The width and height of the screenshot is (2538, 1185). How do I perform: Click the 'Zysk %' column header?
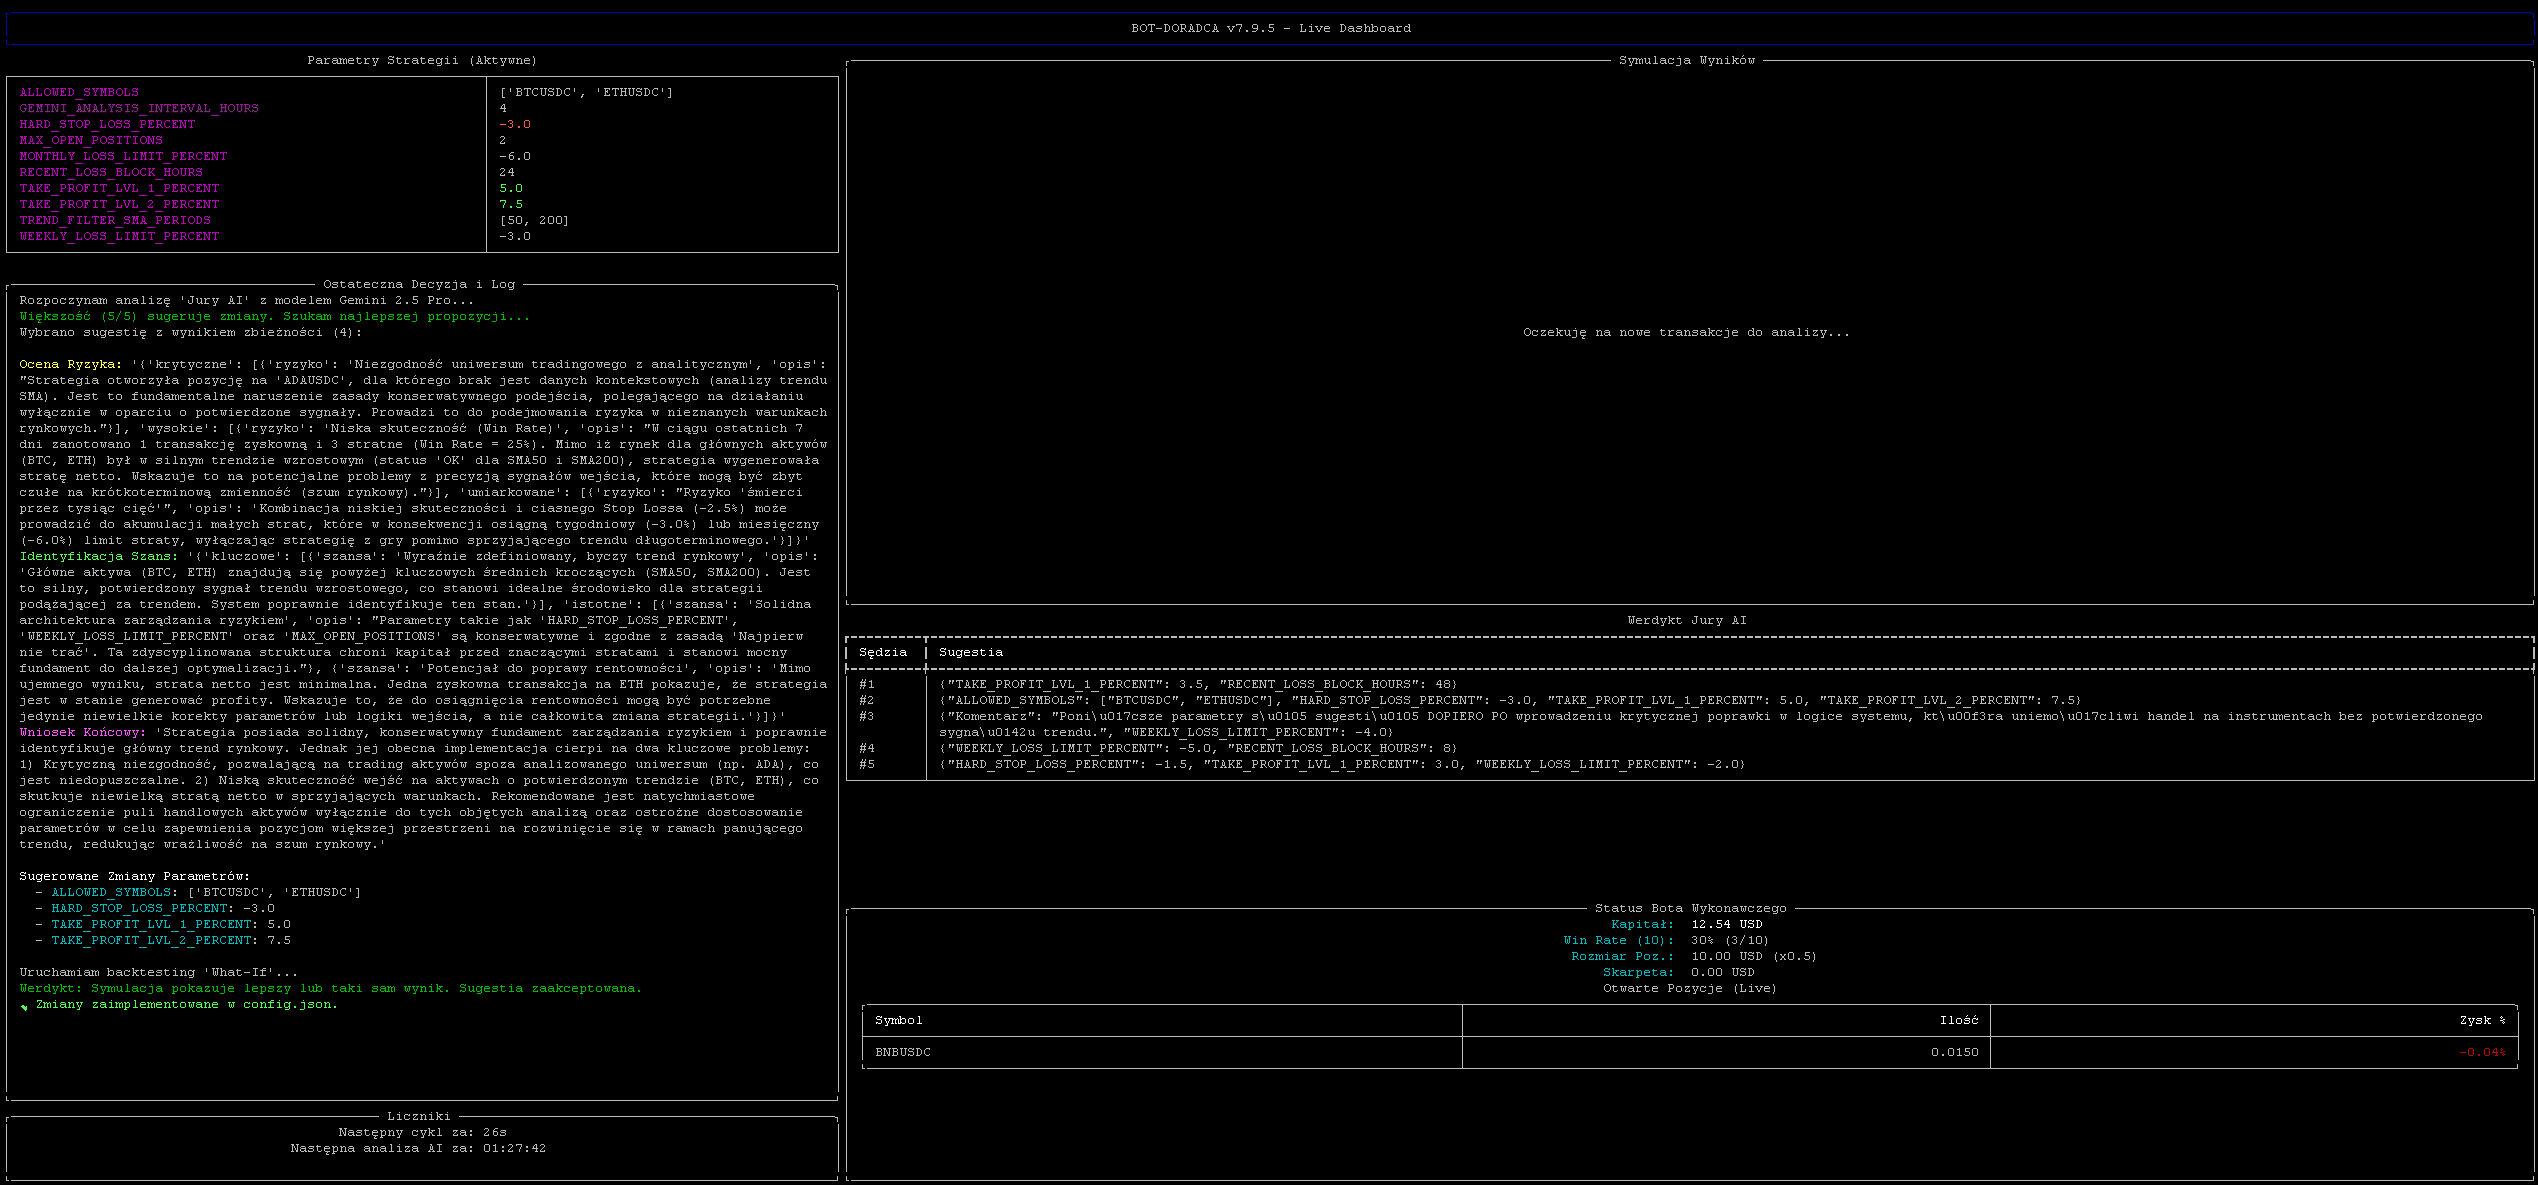[2482, 1020]
